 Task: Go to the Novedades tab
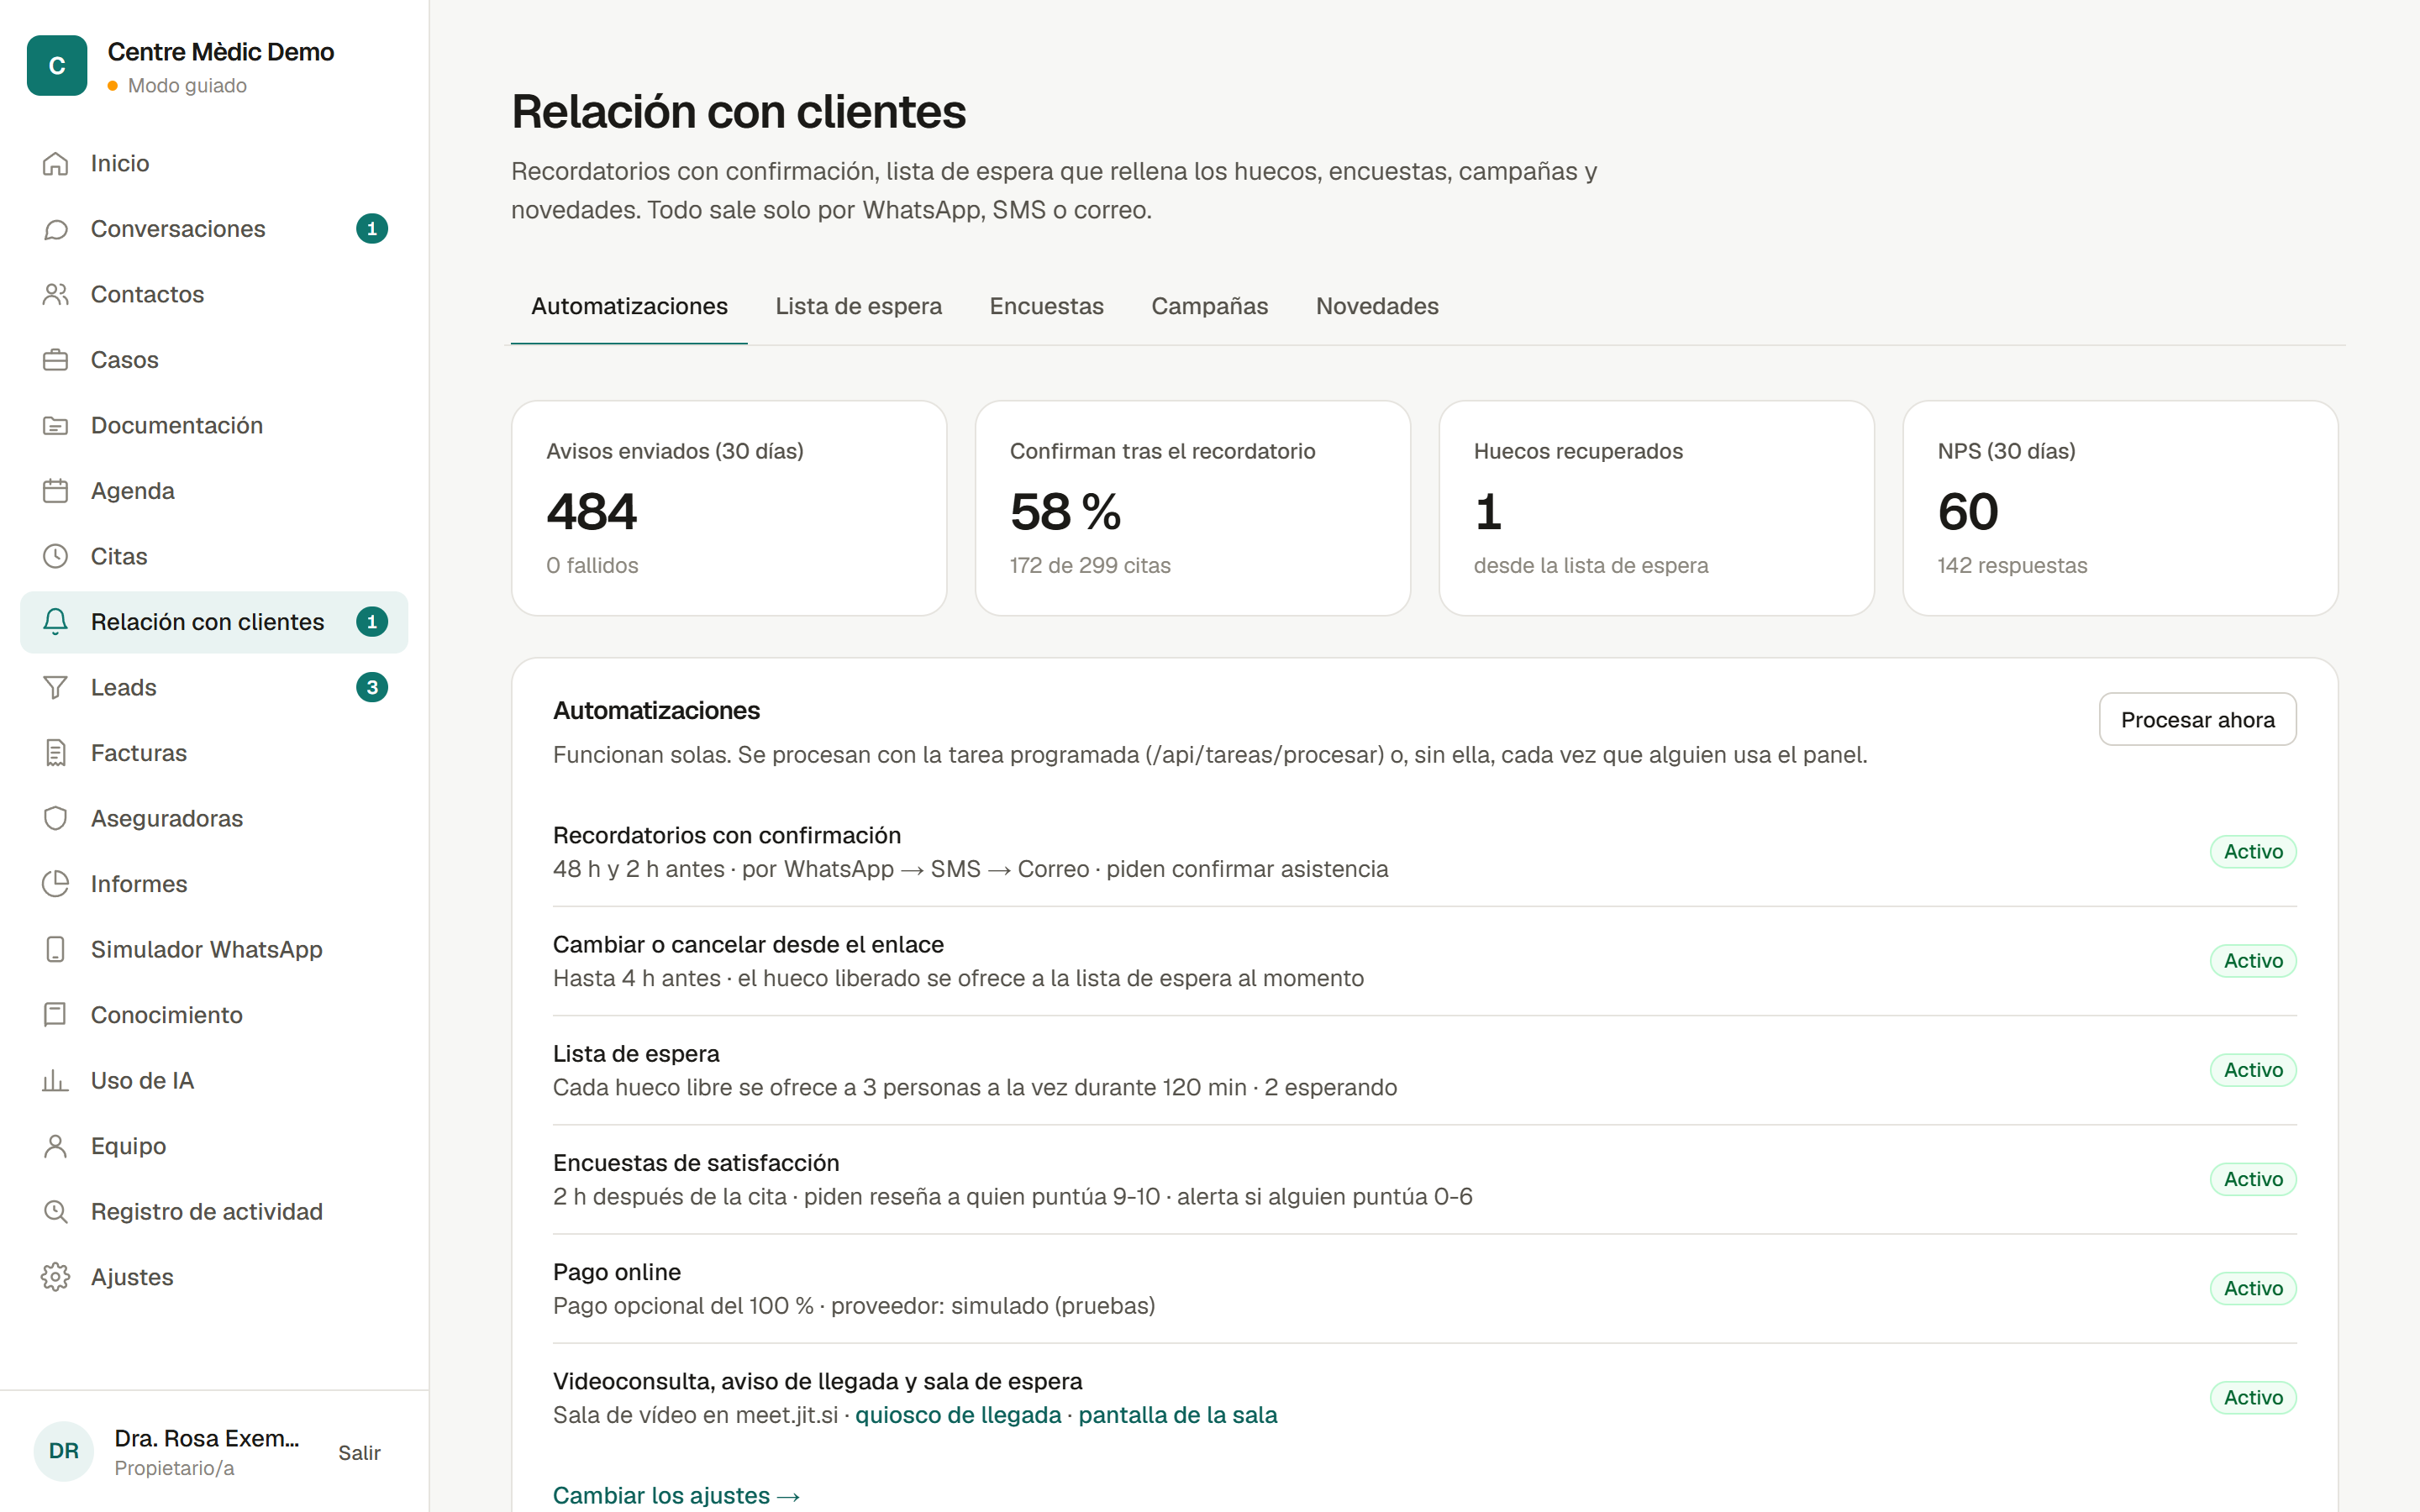pos(1377,306)
